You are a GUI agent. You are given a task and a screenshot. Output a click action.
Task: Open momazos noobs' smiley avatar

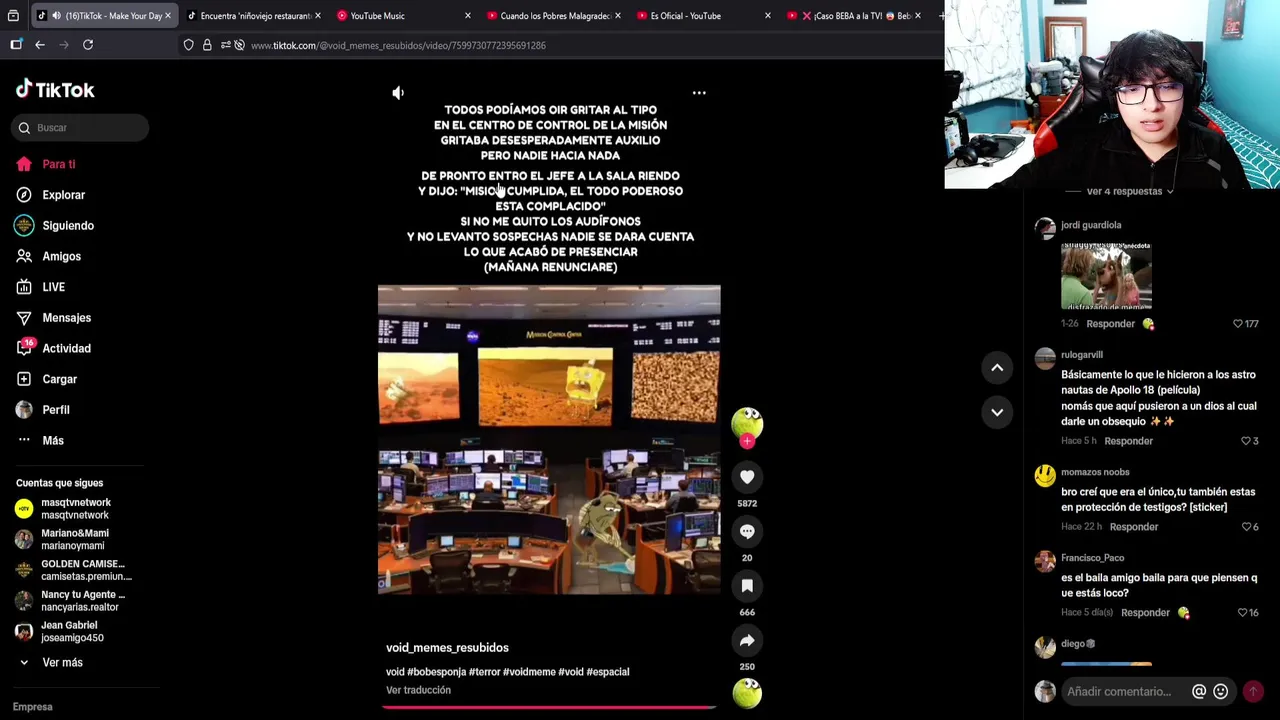[x=1045, y=476]
